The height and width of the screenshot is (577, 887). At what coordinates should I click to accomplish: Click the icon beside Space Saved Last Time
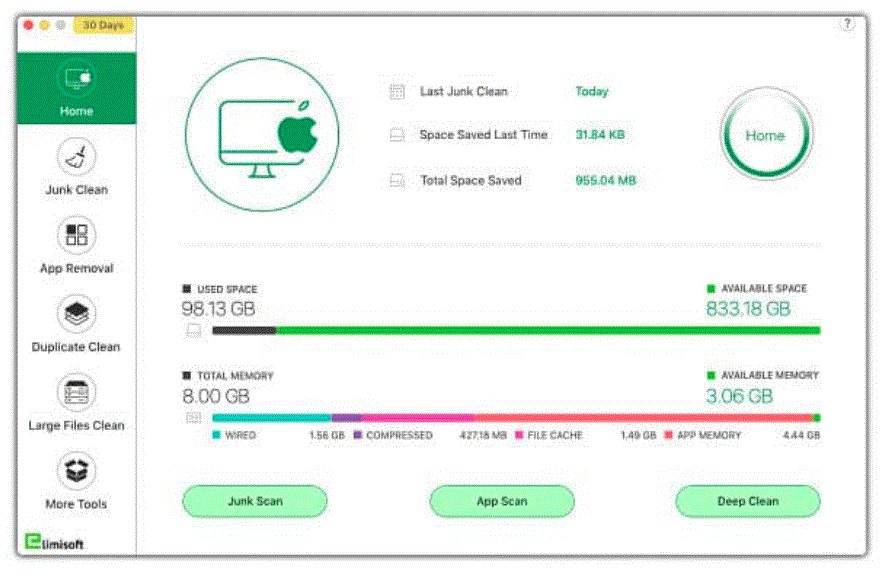tap(397, 135)
